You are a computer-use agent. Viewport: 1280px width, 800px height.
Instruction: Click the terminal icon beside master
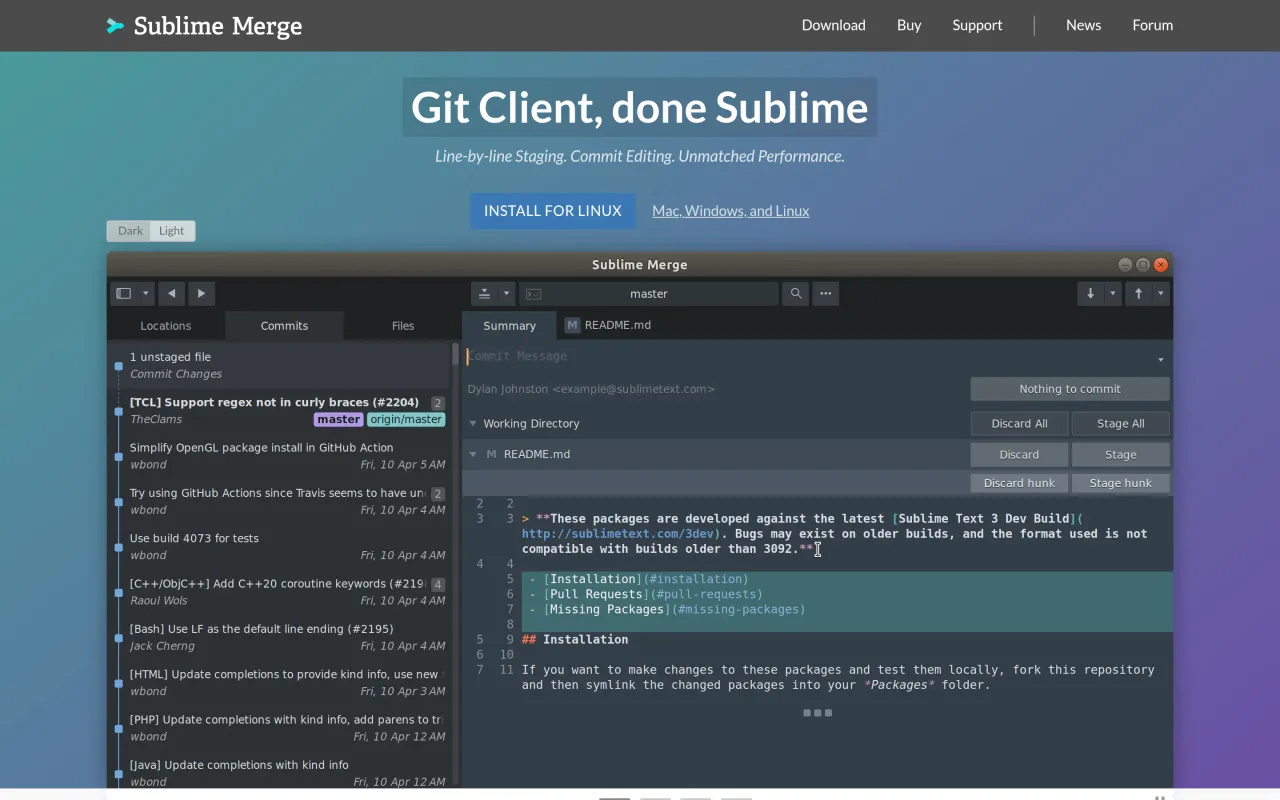(533, 294)
